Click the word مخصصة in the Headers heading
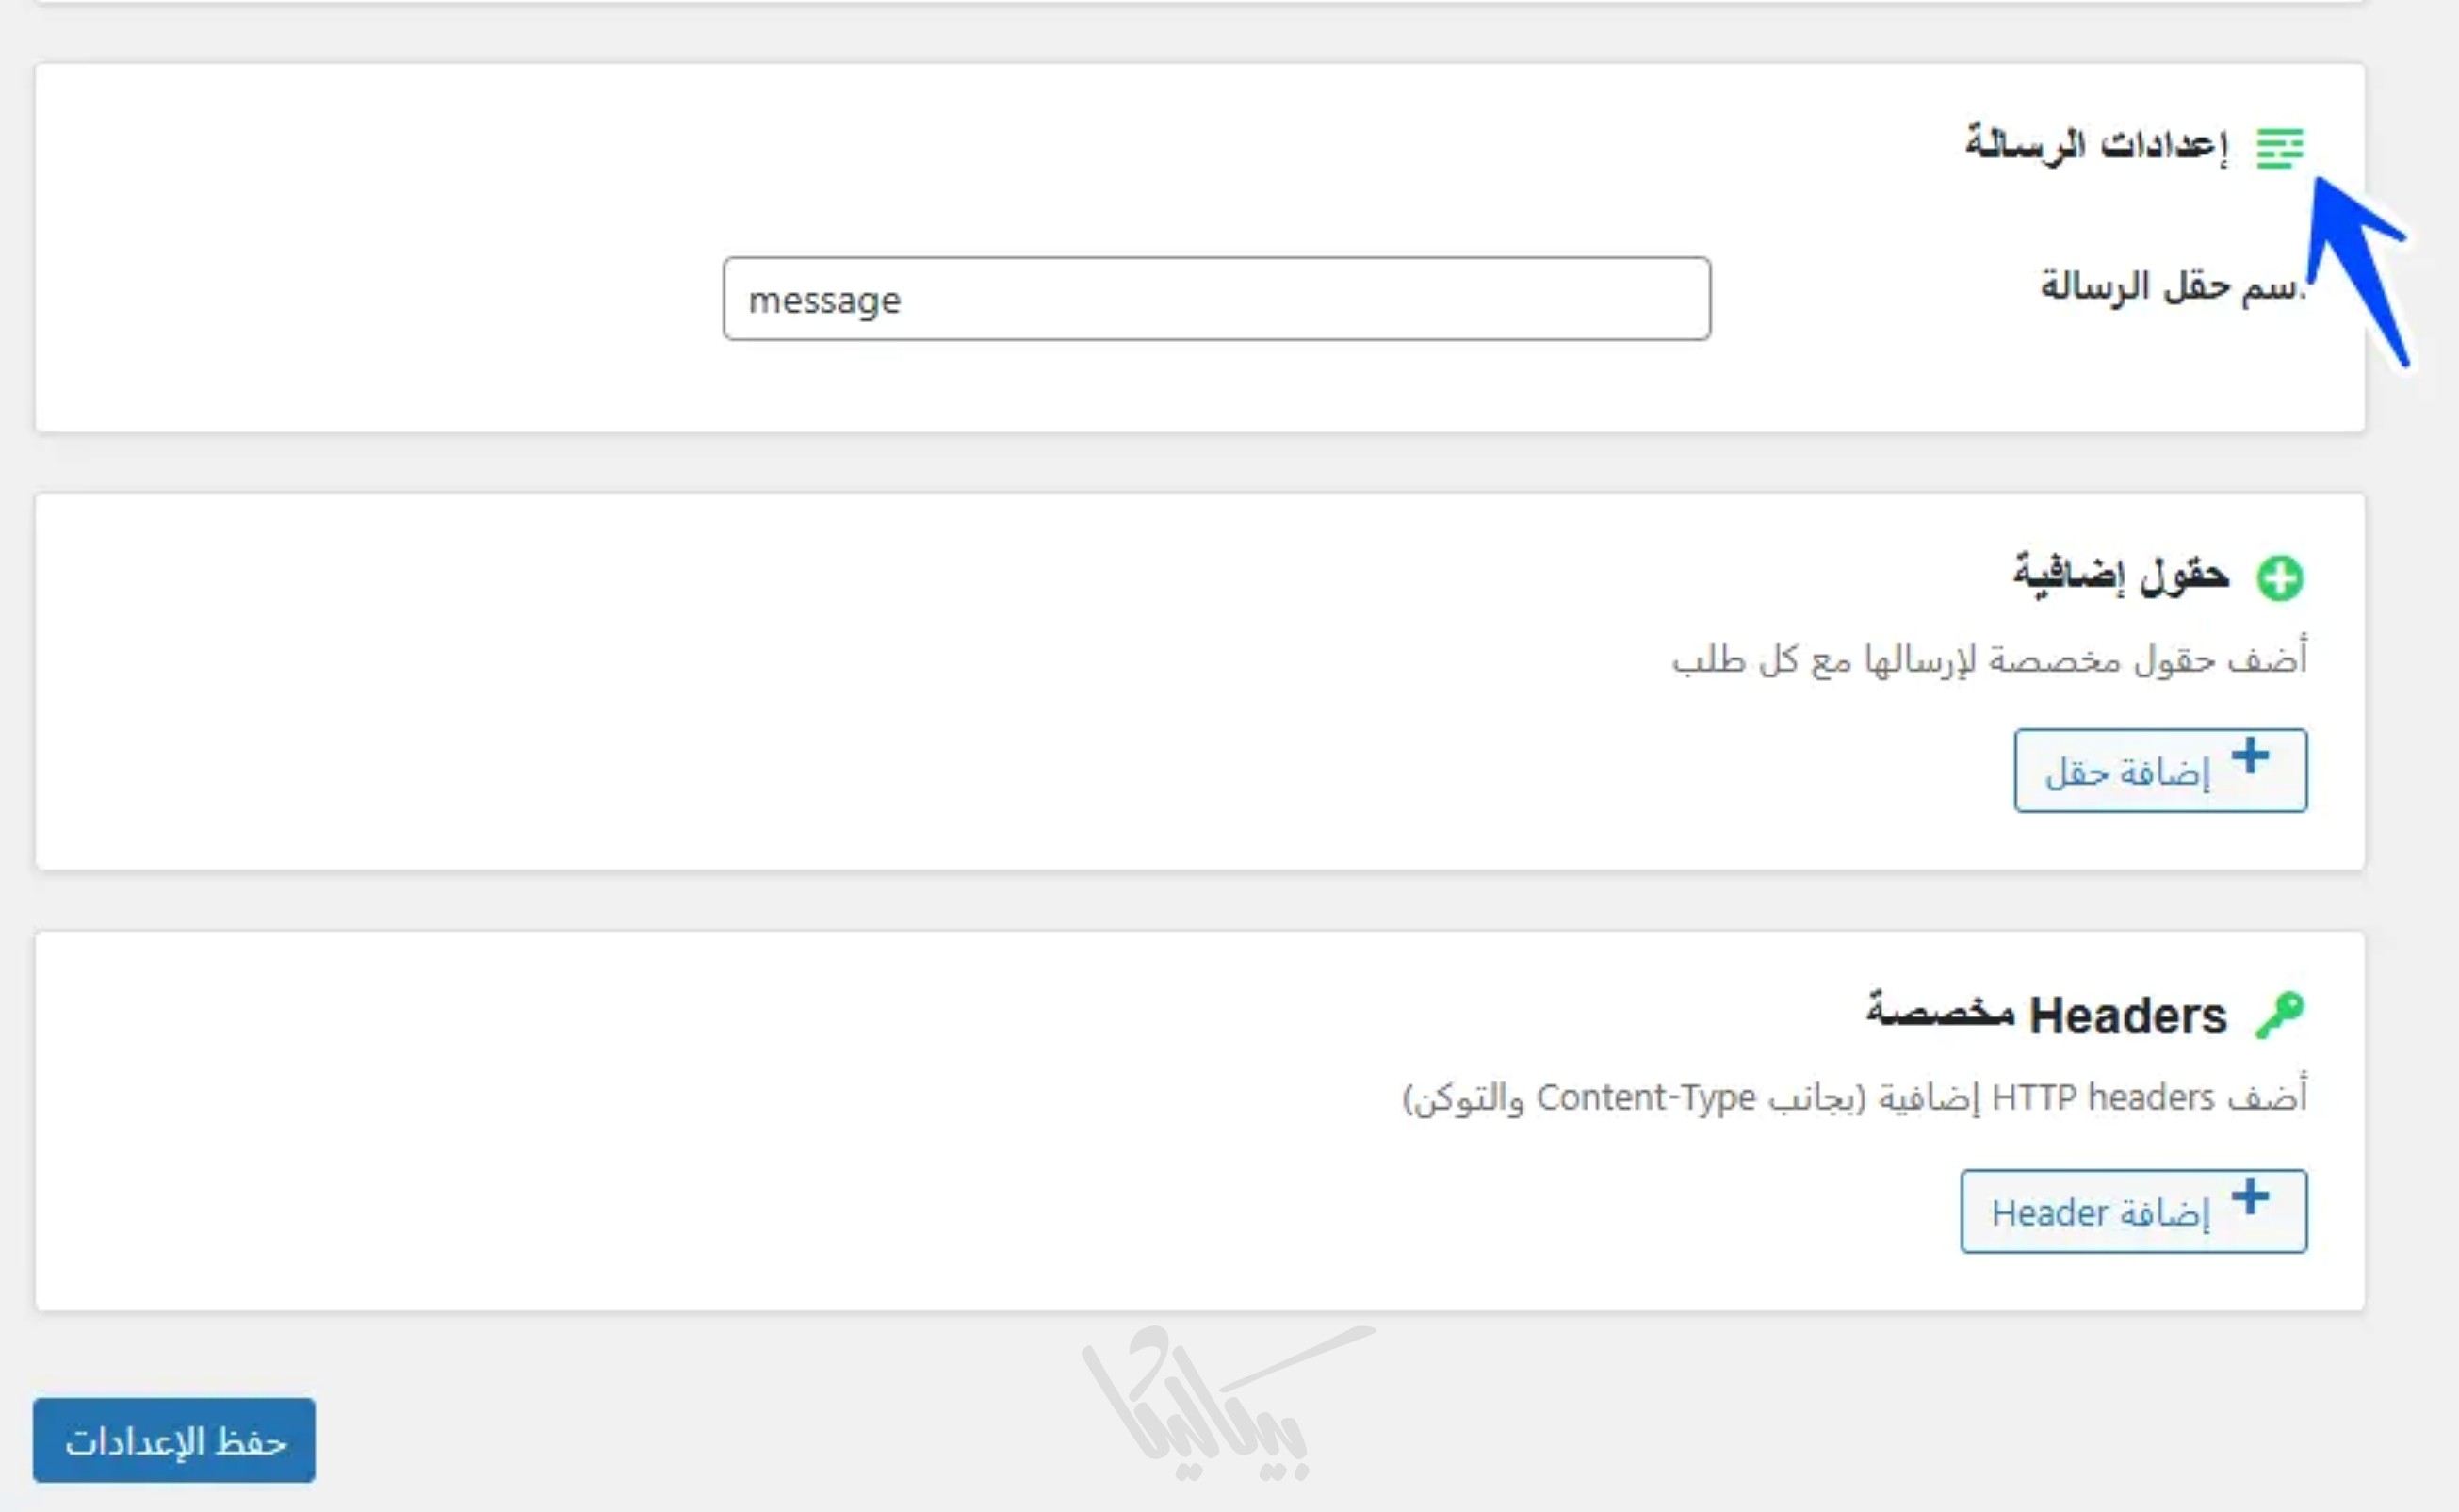 pos(1940,1012)
